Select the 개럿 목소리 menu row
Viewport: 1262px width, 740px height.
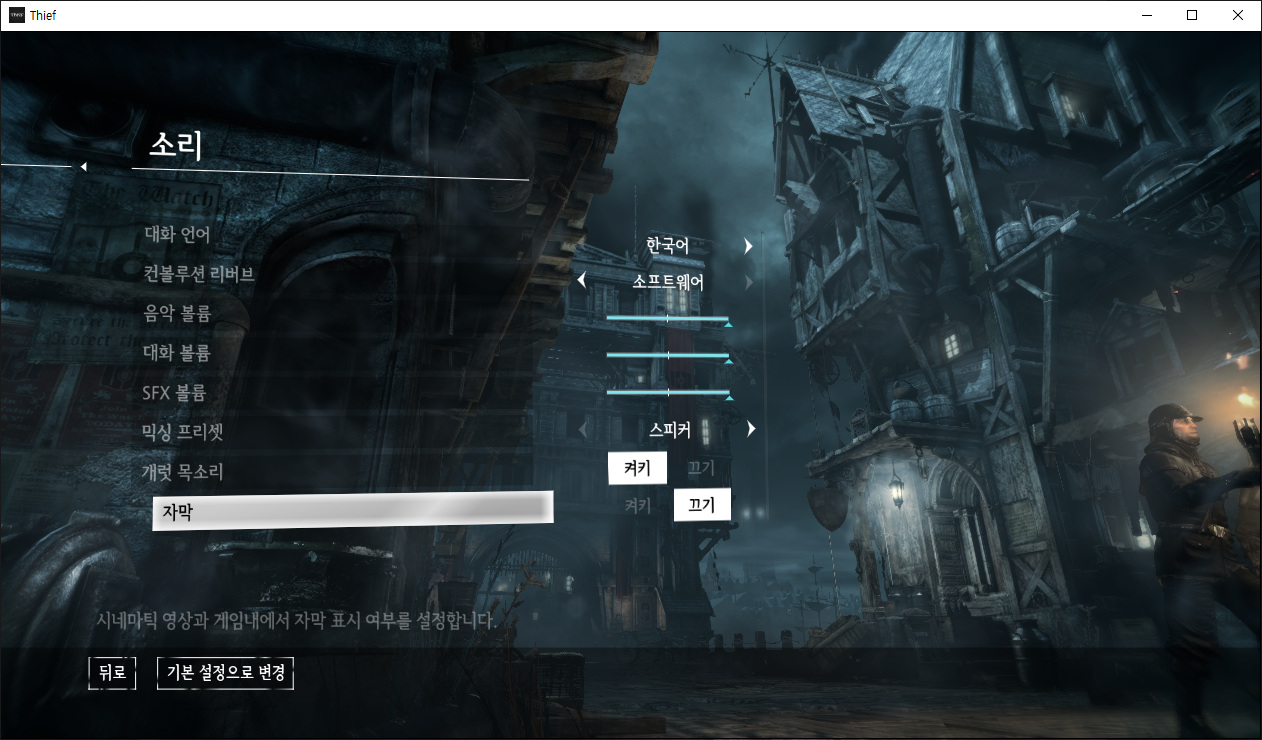pyautogui.click(x=183, y=471)
